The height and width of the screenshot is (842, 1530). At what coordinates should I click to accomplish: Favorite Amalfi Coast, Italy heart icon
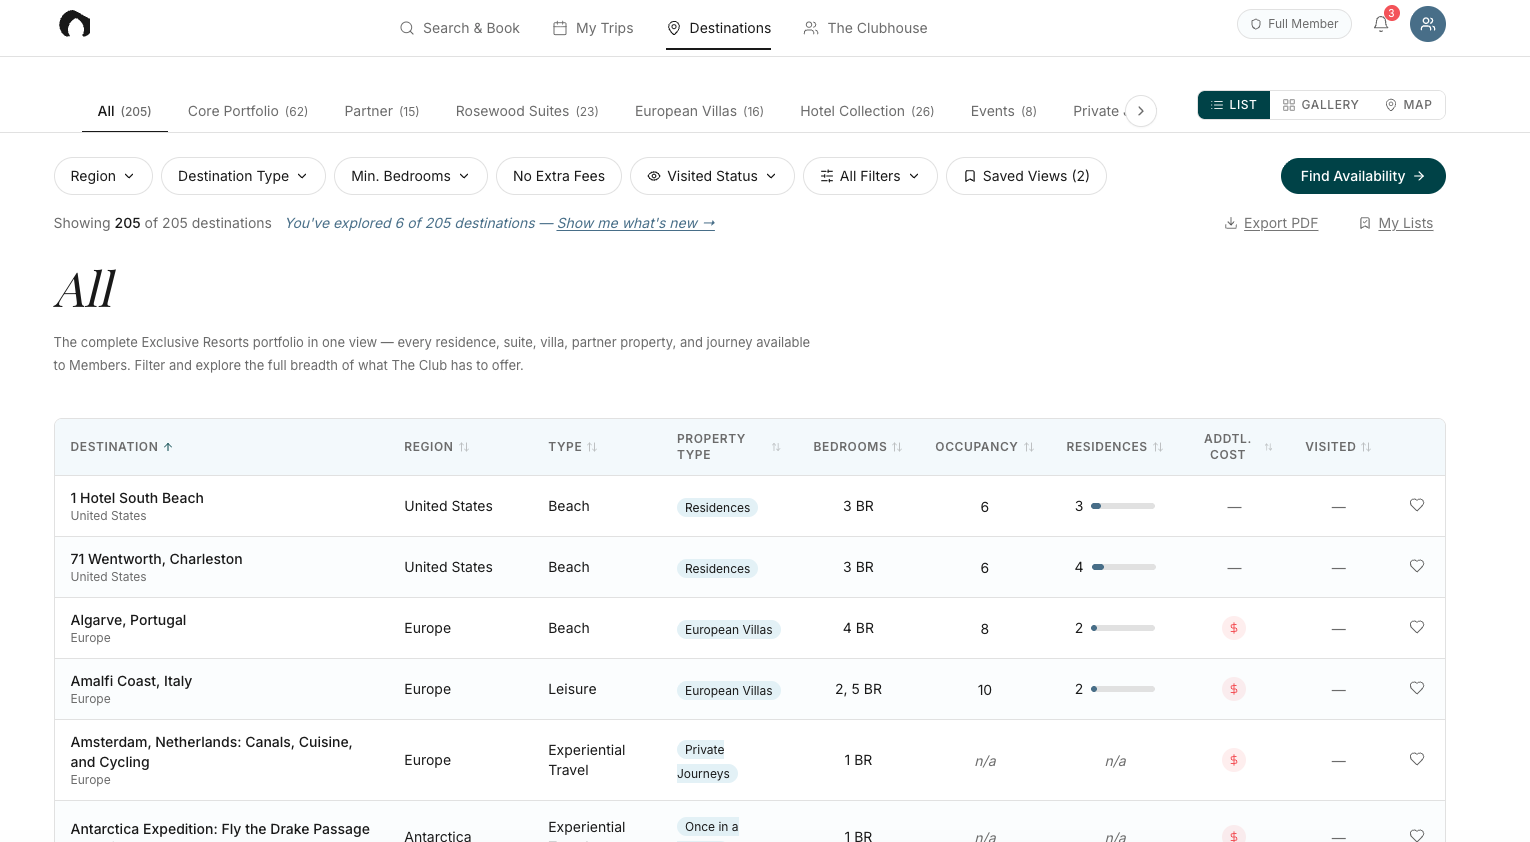pyautogui.click(x=1417, y=688)
